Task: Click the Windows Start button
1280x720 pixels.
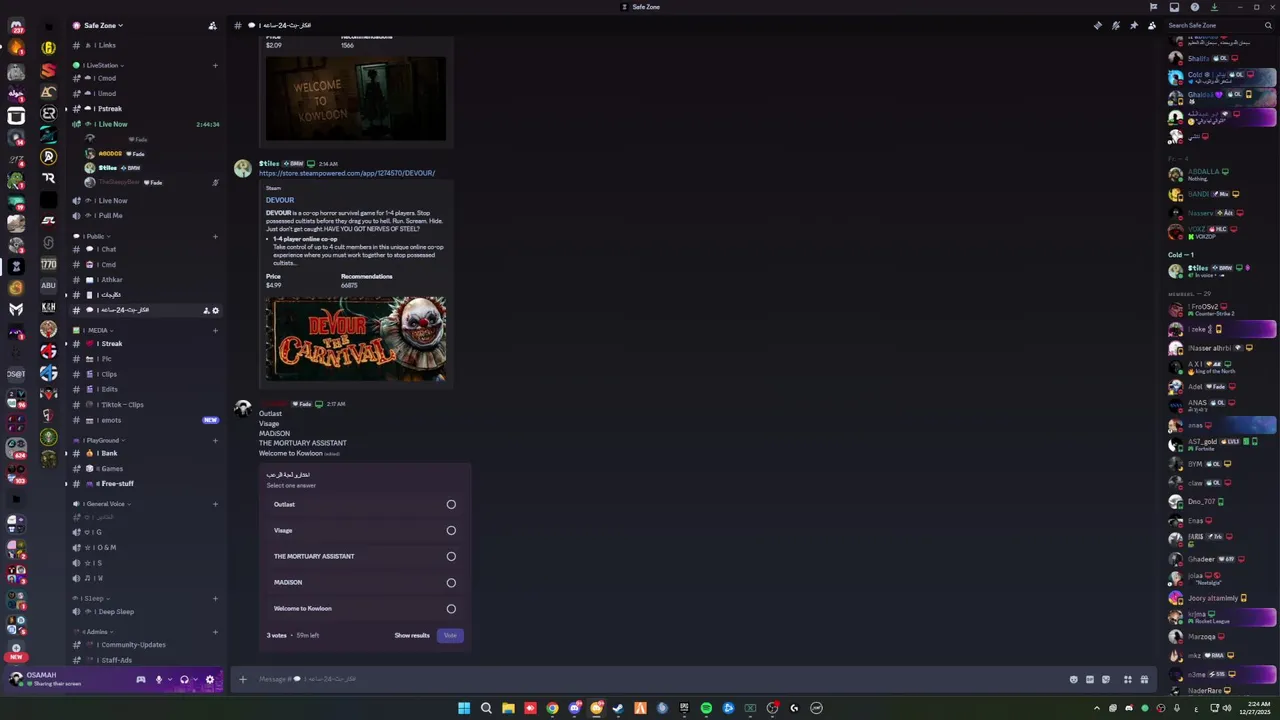Action: [x=464, y=708]
